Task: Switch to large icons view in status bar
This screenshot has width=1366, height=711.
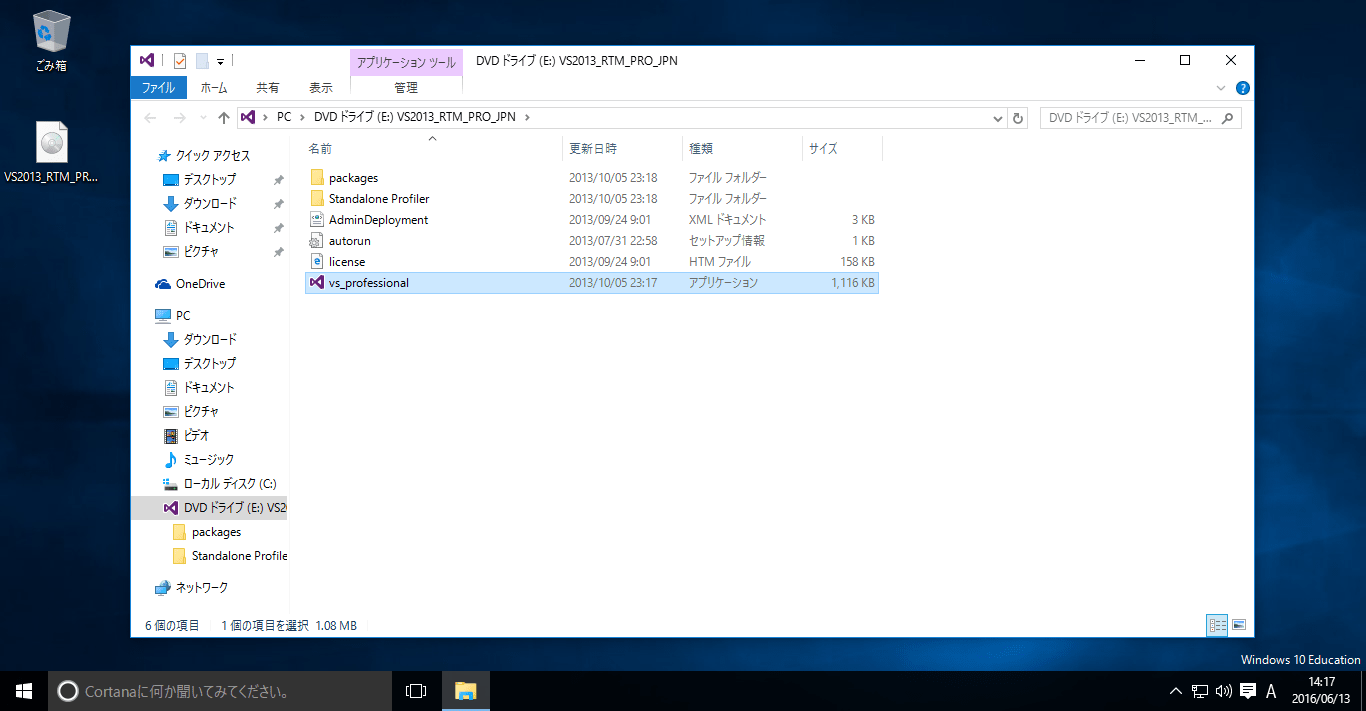Action: pyautogui.click(x=1239, y=624)
